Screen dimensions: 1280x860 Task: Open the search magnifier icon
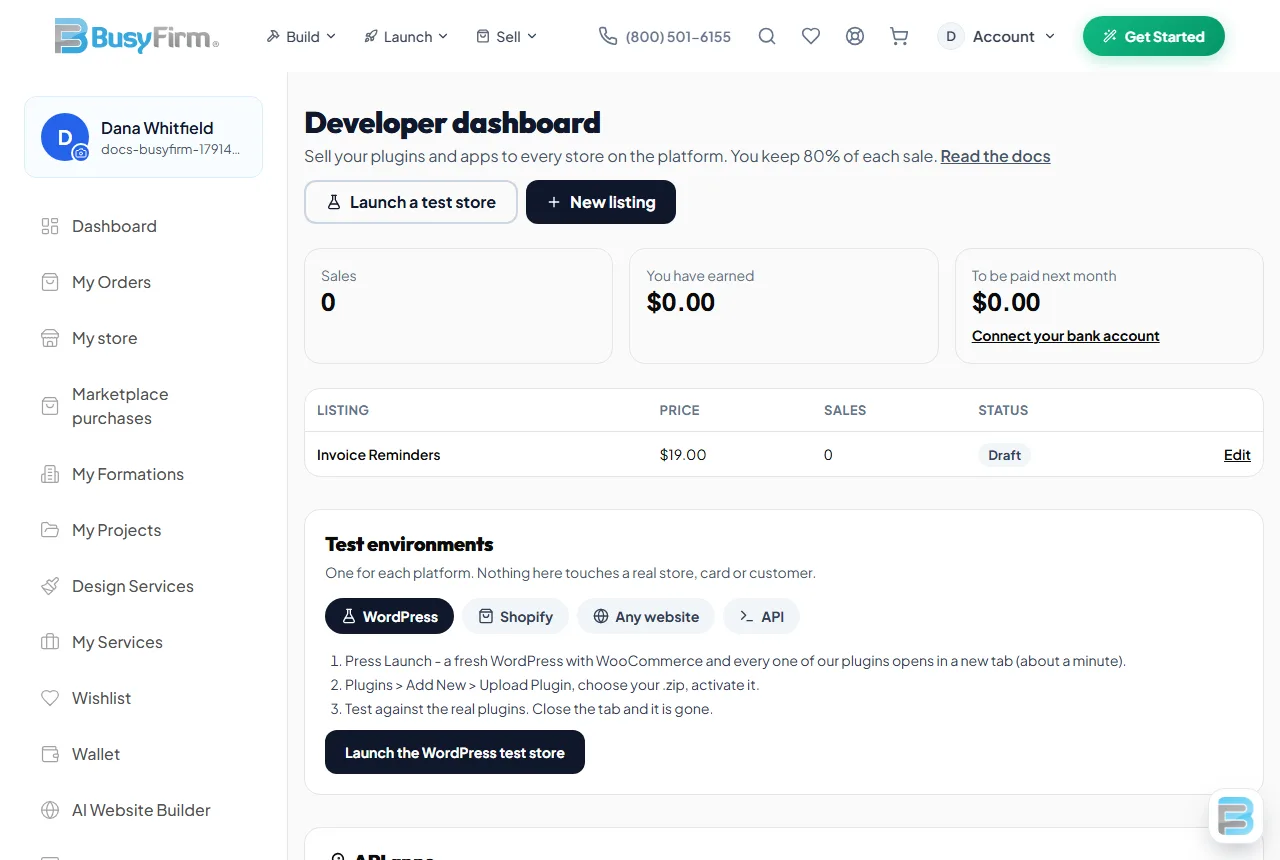767,36
